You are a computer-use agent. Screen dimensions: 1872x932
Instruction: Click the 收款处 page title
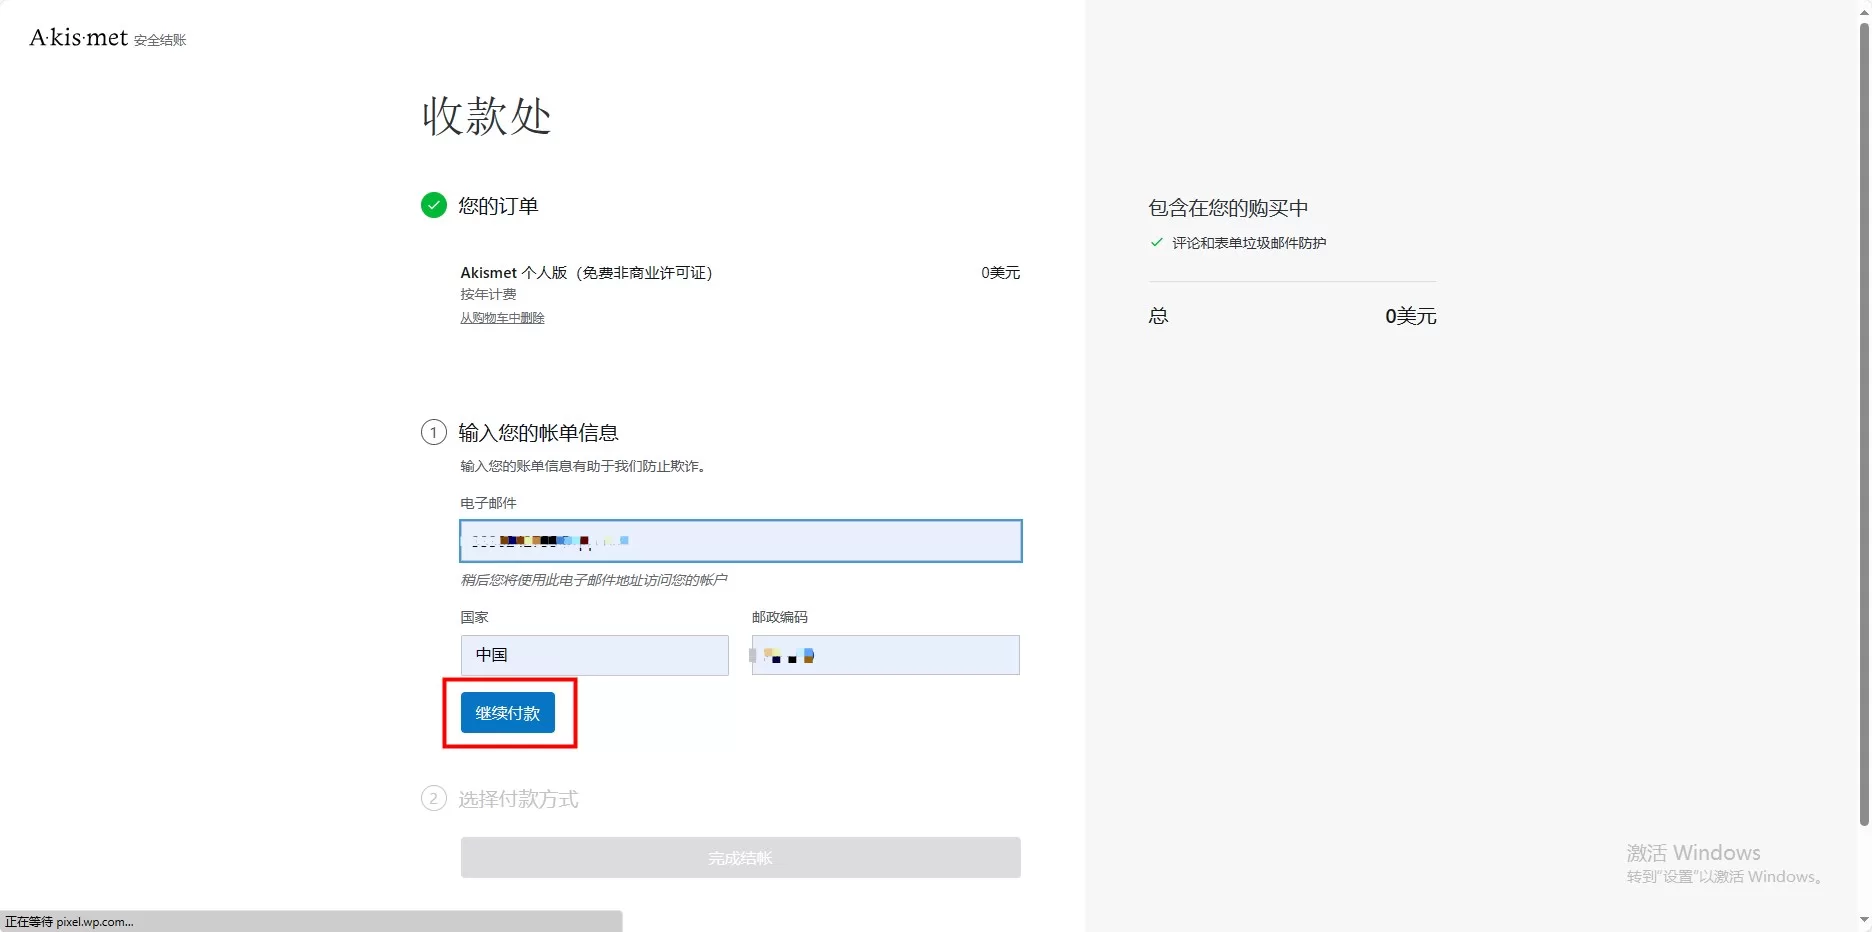(x=486, y=116)
